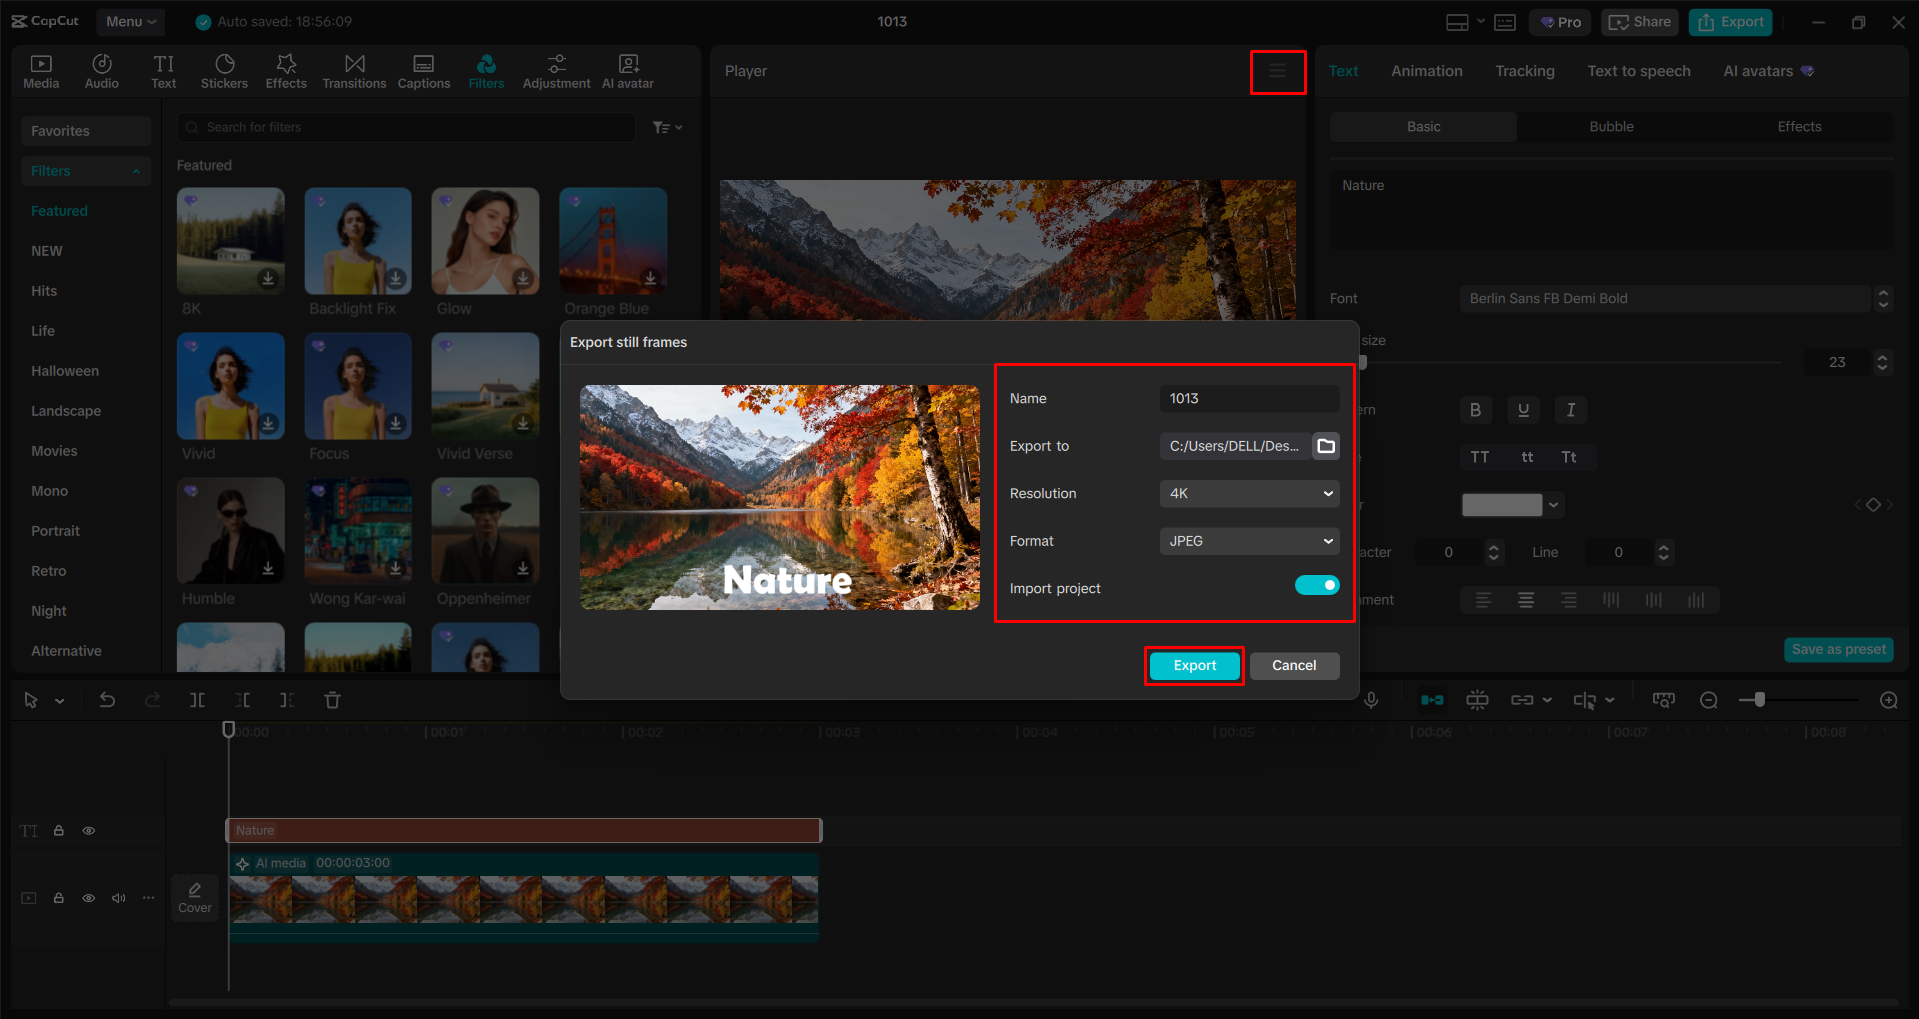The width and height of the screenshot is (1919, 1019).
Task: Toggle underline formatting for the text
Action: click(1523, 410)
